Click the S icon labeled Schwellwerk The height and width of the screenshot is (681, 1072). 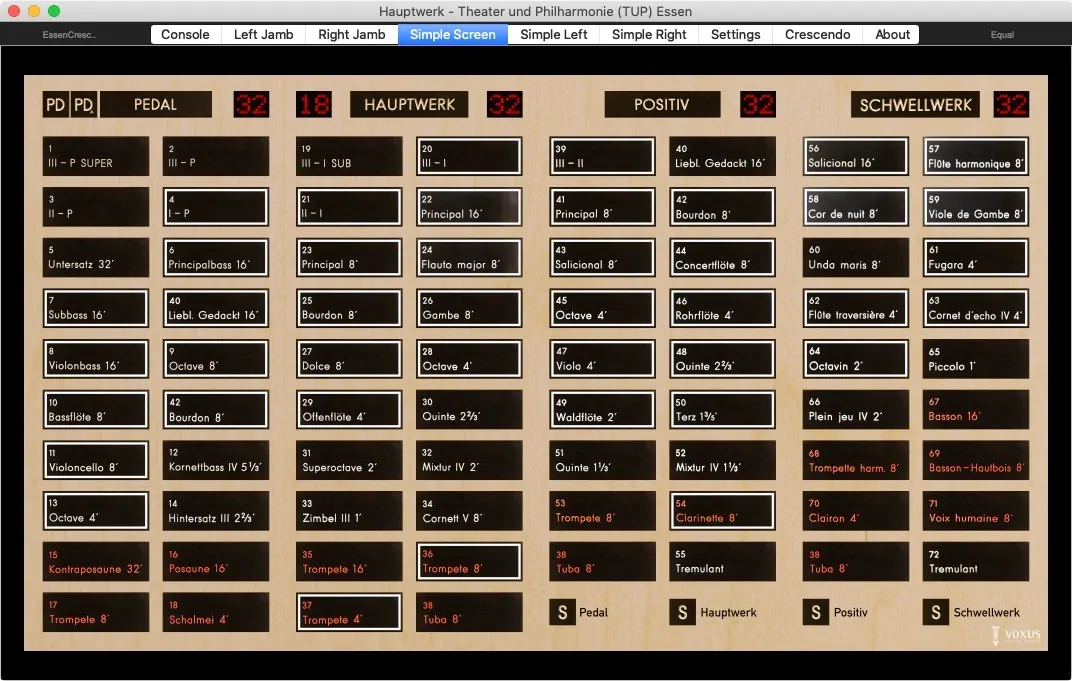(x=936, y=612)
